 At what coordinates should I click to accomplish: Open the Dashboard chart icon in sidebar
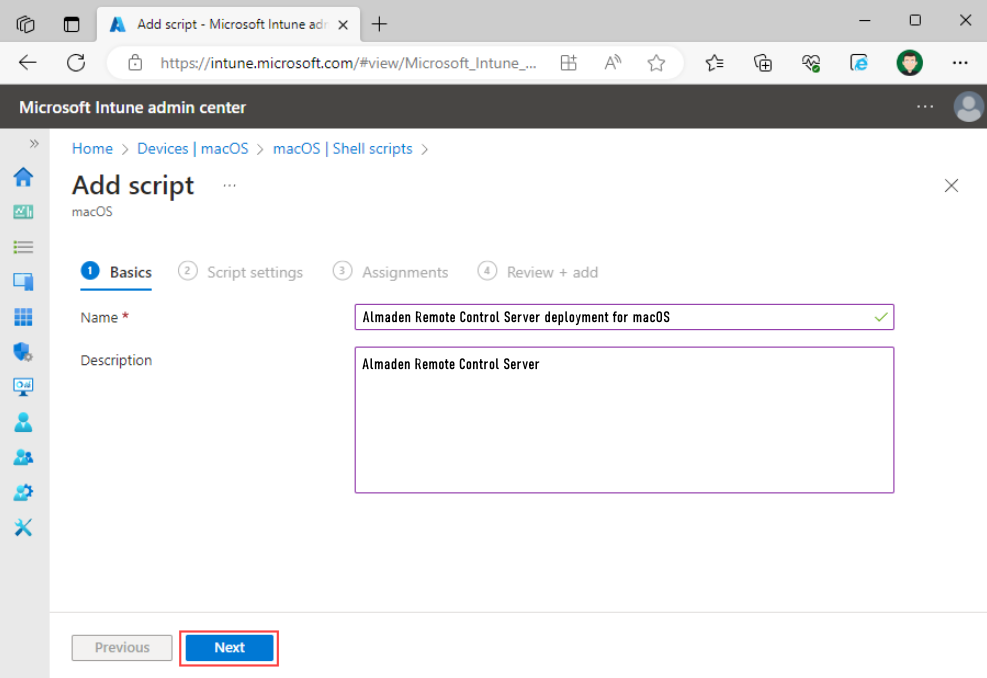pyautogui.click(x=23, y=212)
